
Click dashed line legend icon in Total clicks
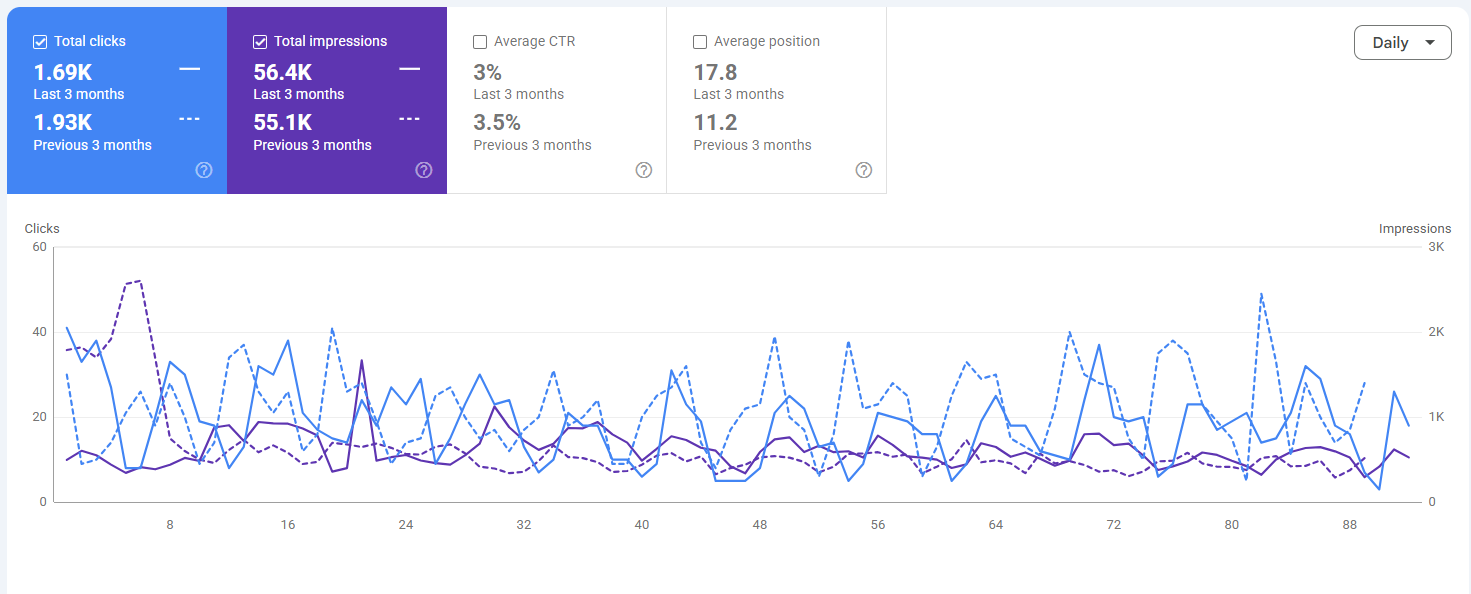point(189,119)
